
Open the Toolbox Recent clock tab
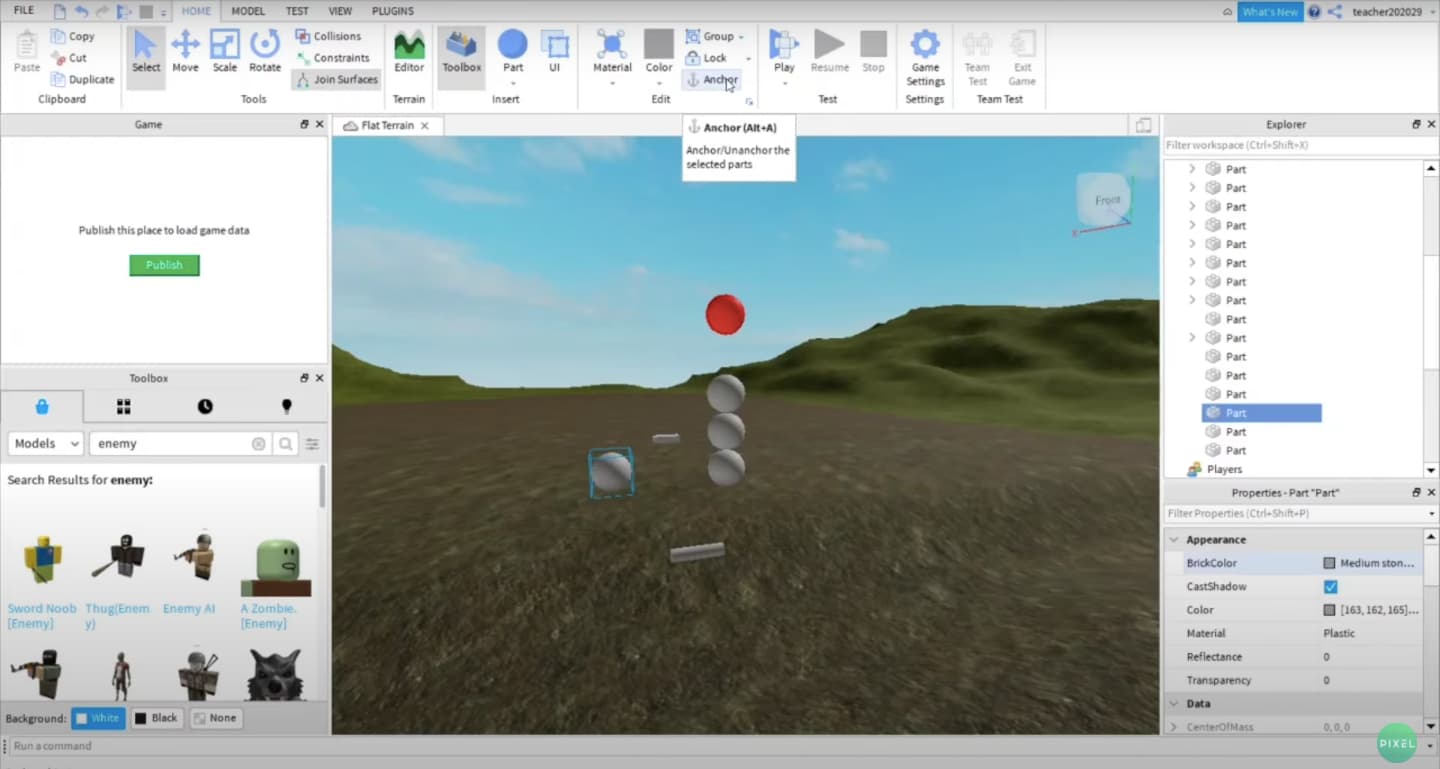[x=205, y=407]
